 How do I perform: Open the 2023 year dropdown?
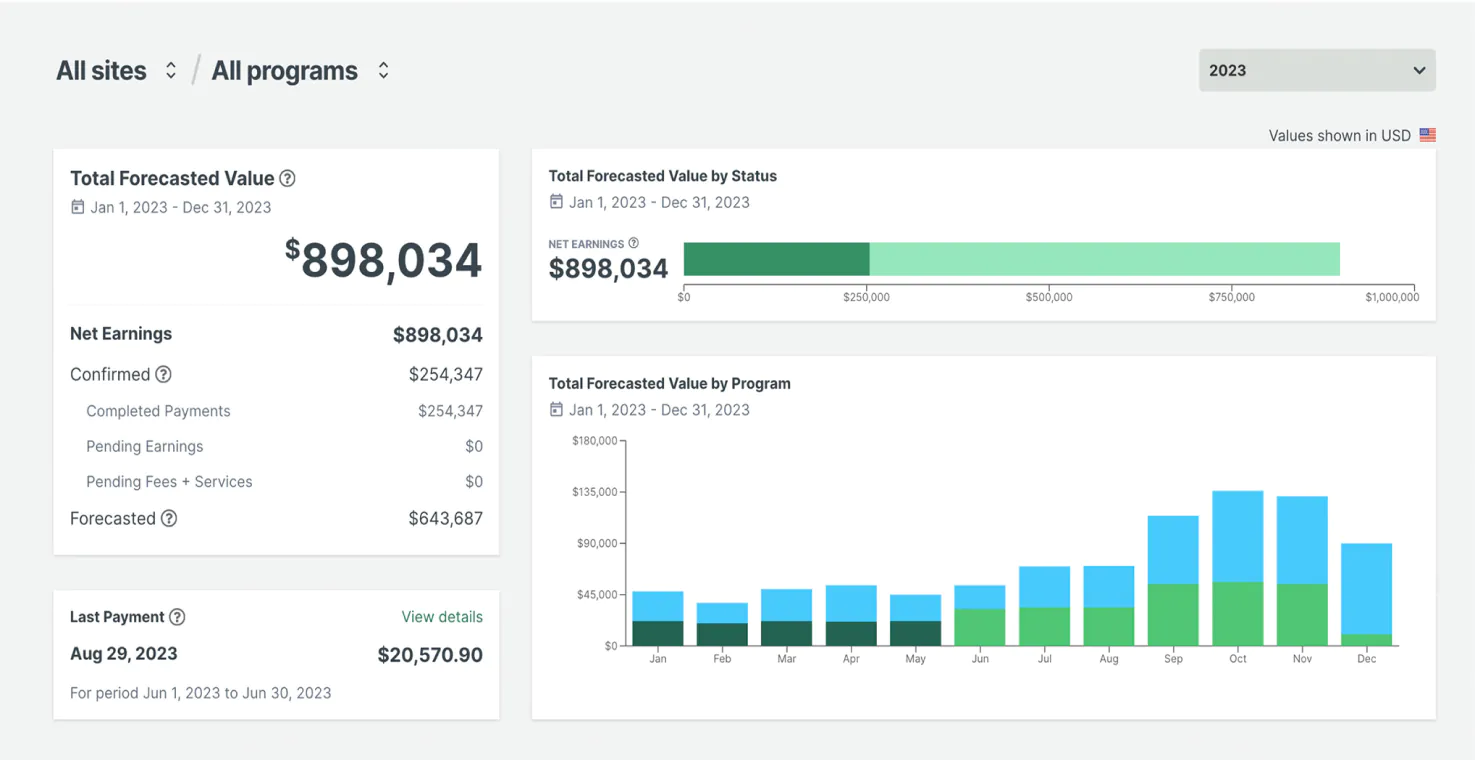point(1316,70)
